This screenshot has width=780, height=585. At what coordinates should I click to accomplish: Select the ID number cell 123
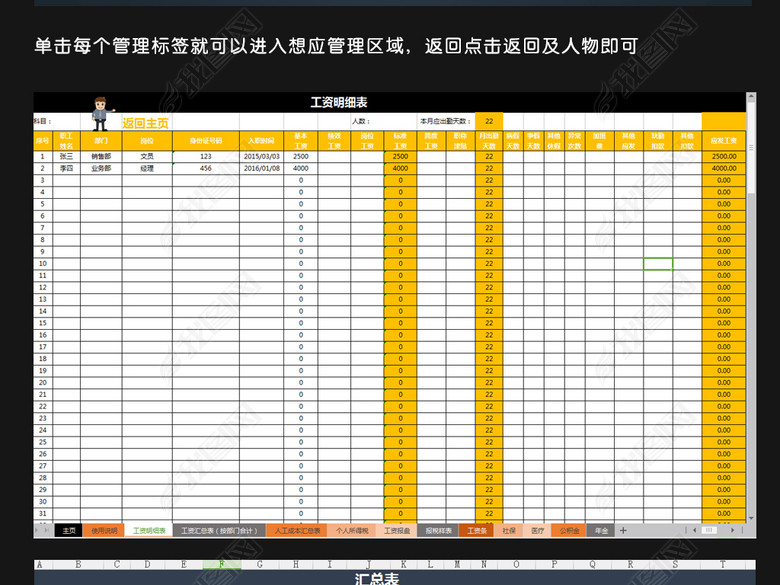206,156
